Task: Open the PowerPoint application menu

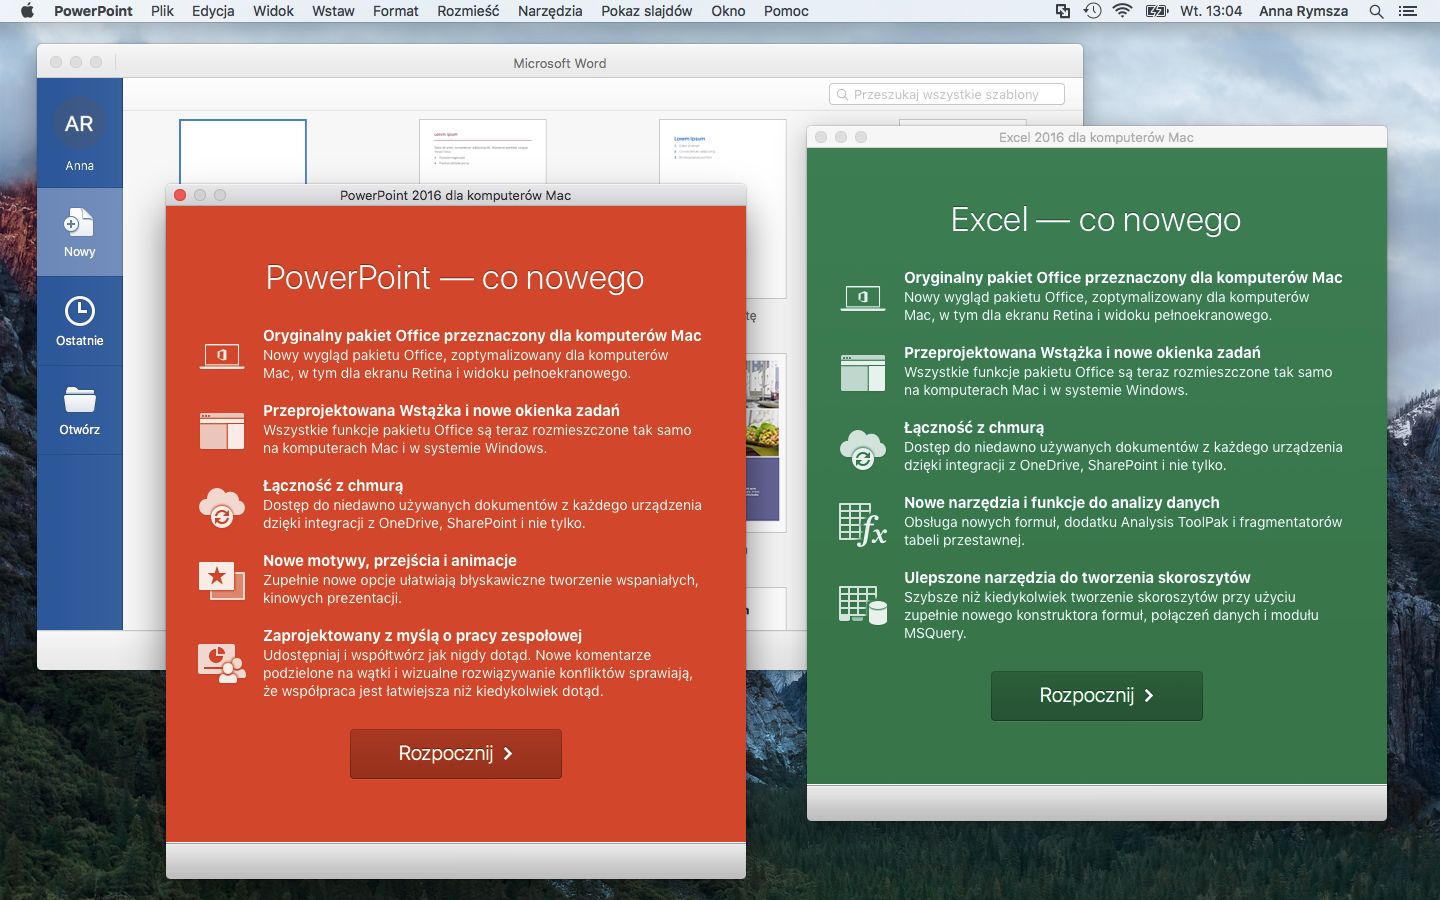Action: point(93,11)
